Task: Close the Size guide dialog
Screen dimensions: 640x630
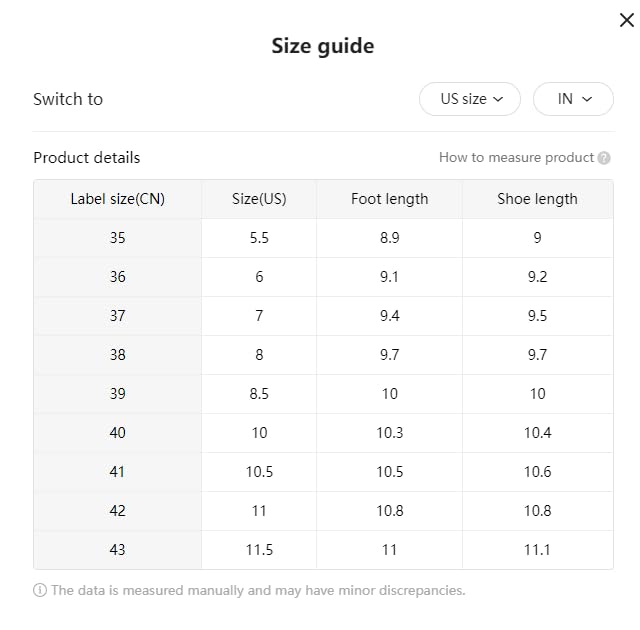Action: [x=627, y=20]
